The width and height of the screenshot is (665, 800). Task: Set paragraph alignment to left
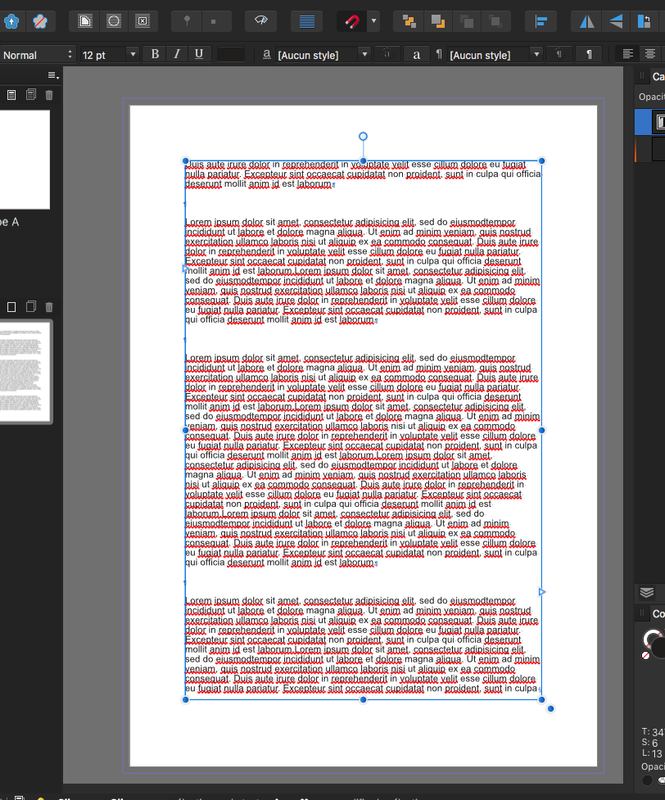[628, 54]
